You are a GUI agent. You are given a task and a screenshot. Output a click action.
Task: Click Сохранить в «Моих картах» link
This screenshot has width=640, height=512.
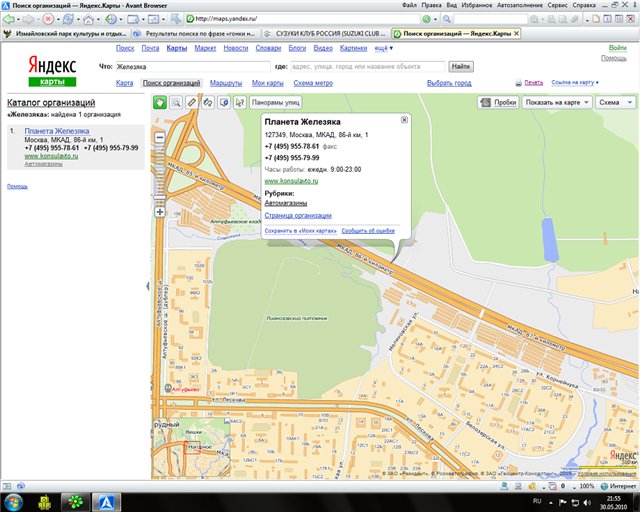301,231
